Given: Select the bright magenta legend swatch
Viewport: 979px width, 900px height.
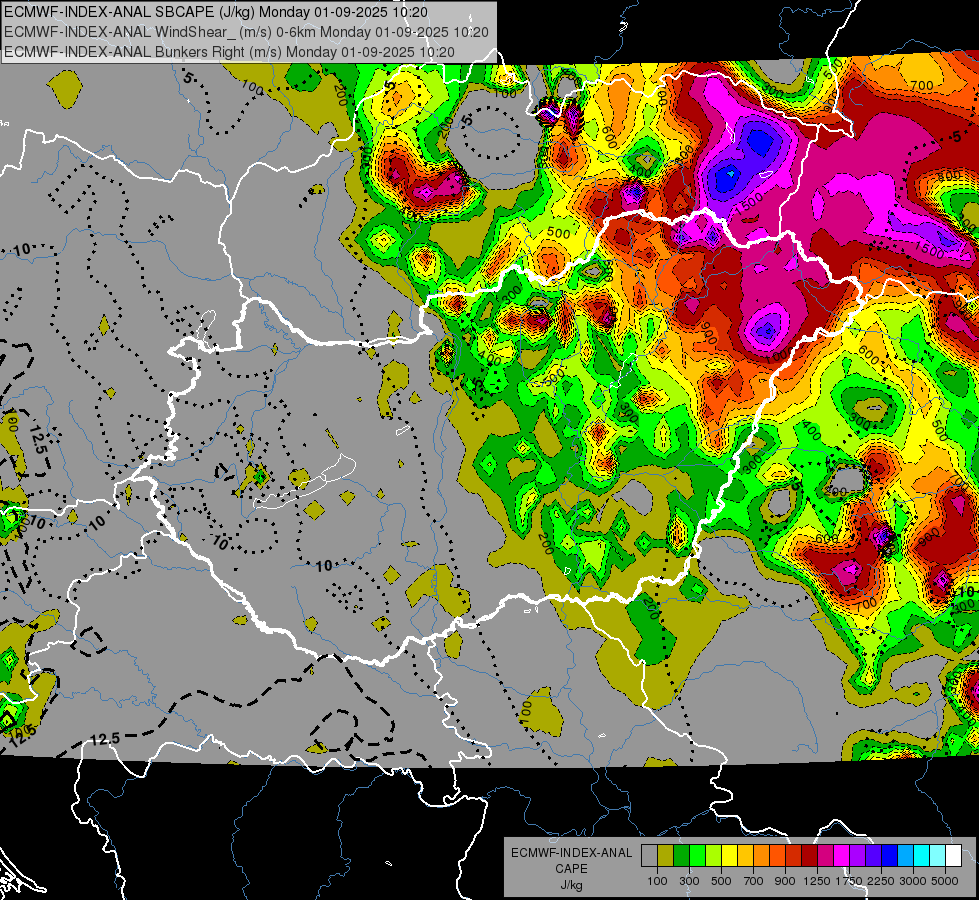Looking at the screenshot, I should pyautogui.click(x=842, y=856).
